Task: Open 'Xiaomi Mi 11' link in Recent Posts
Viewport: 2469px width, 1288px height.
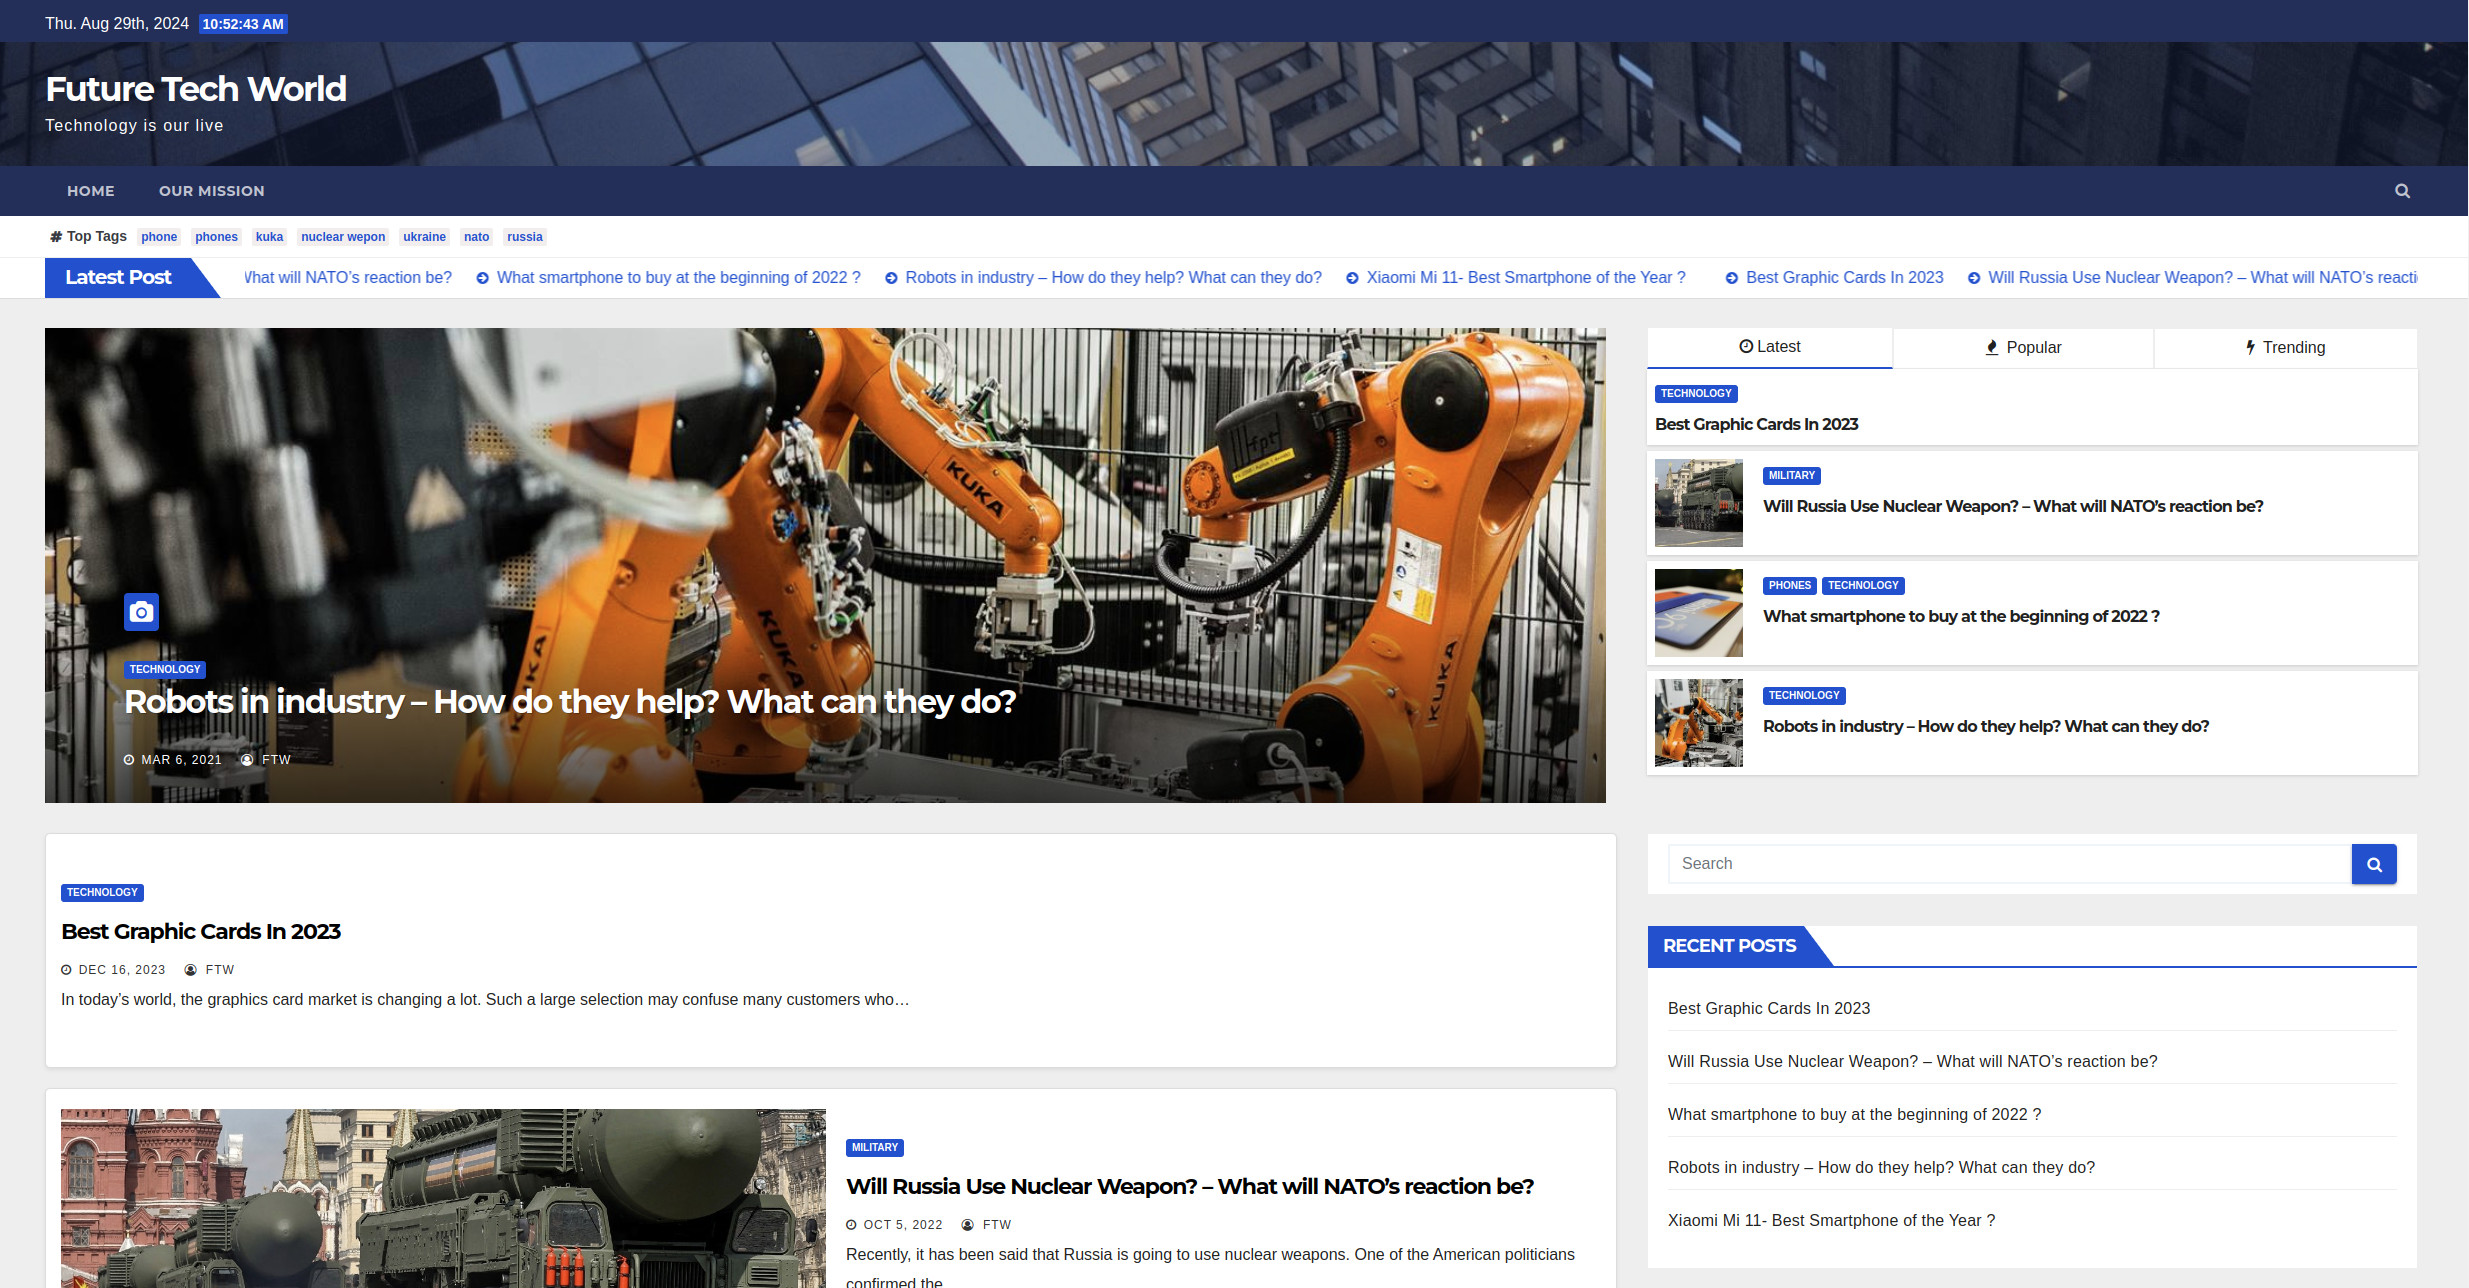Action: click(x=1831, y=1221)
